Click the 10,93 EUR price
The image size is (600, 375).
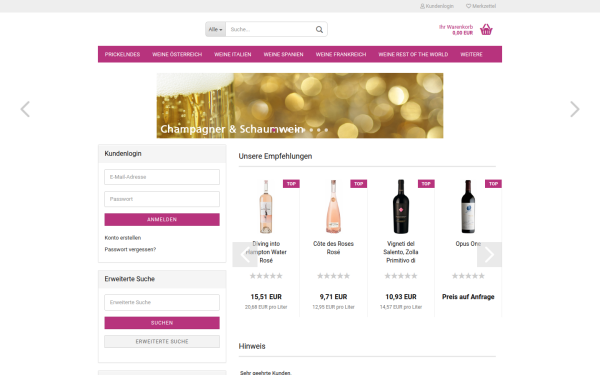401,297
